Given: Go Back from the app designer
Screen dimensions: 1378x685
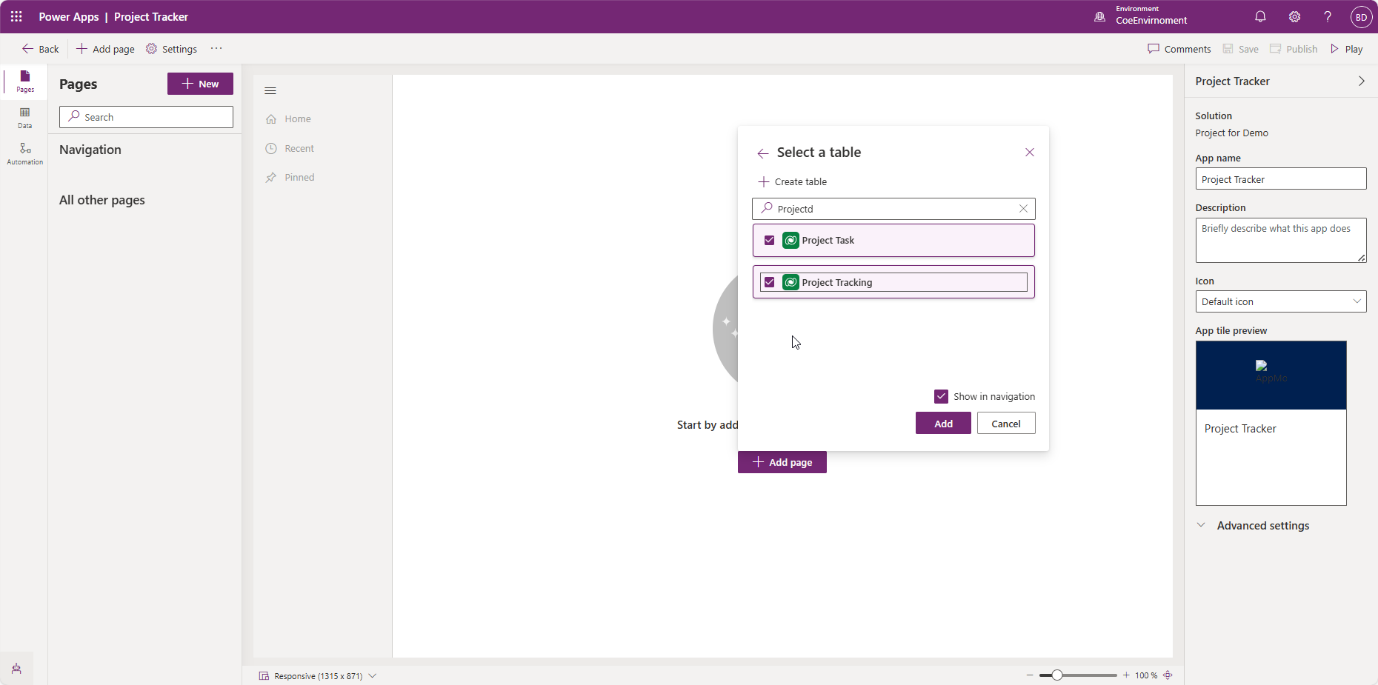Looking at the screenshot, I should tap(40, 49).
